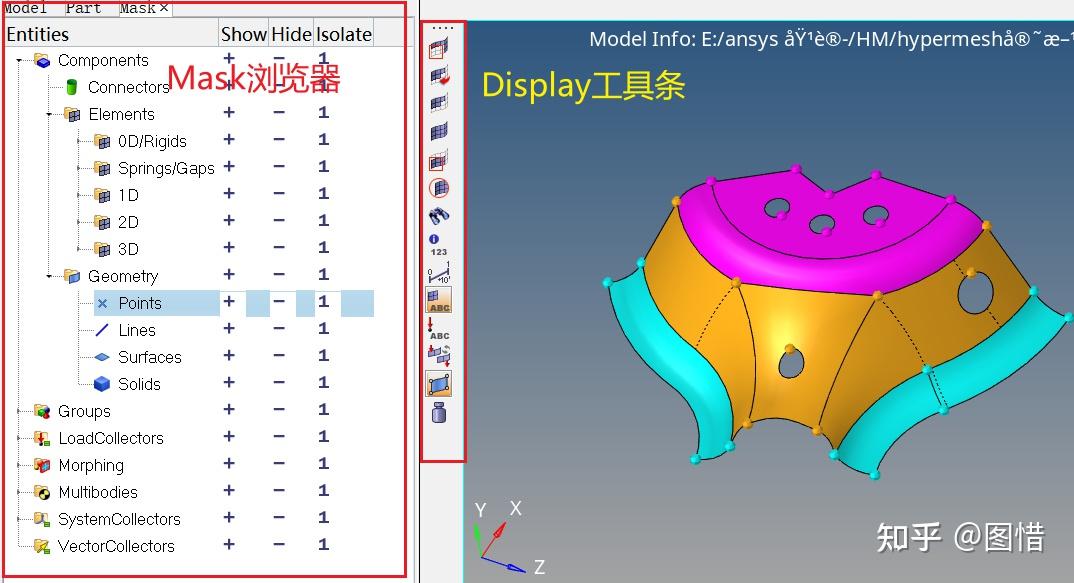Screen dimensions: 1074x583
Task: Select the Groups entity icon
Action: pyautogui.click(x=42, y=411)
